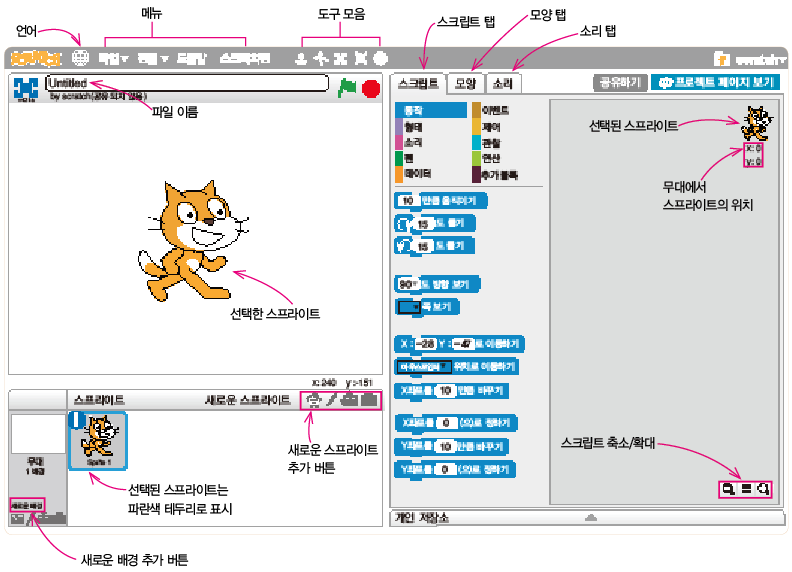
Task: Switch to the 스크립트 (Scripts) tab
Action: tap(418, 83)
